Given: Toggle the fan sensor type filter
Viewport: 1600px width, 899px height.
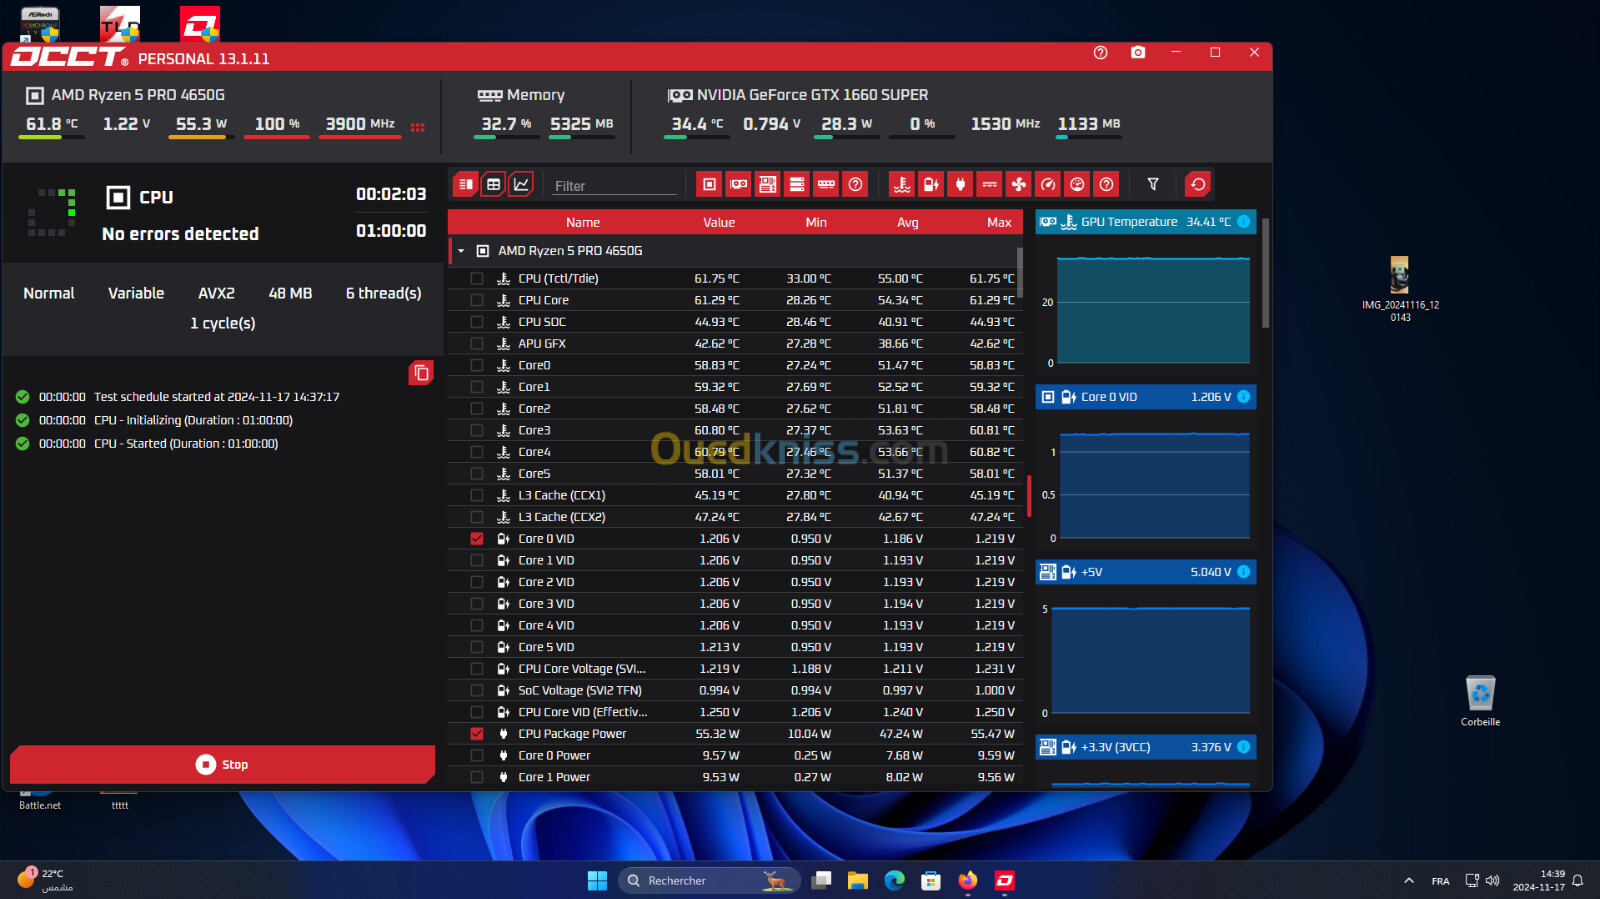Looking at the screenshot, I should pos(1018,184).
